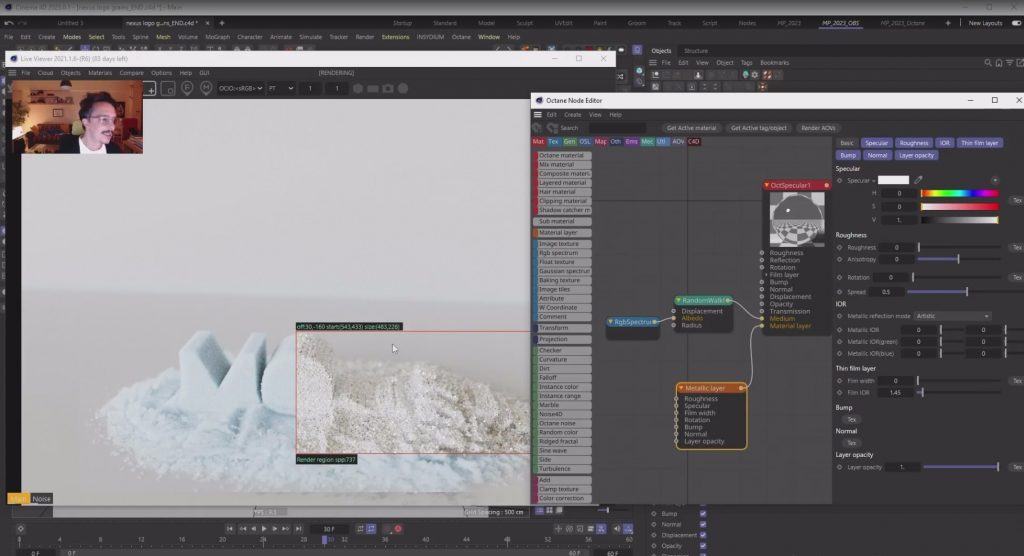Add an Octane material node from the list

click(x=564, y=155)
